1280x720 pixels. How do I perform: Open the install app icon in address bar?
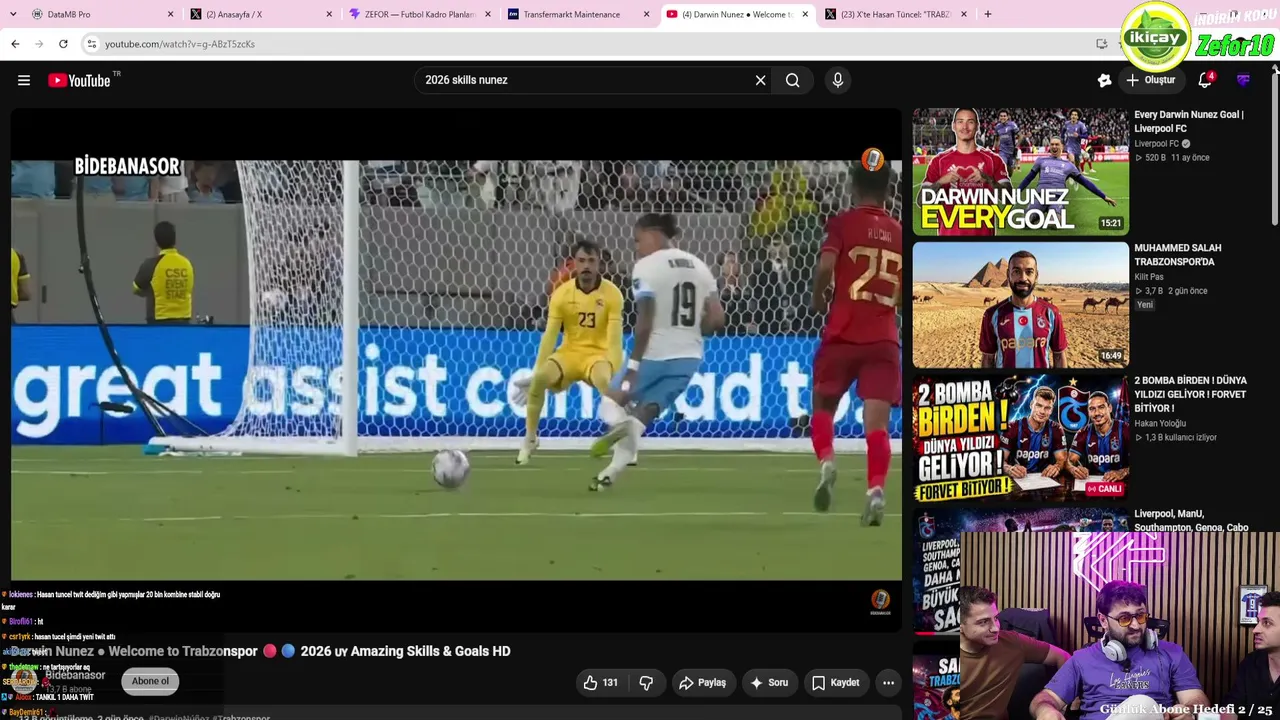coord(1101,44)
